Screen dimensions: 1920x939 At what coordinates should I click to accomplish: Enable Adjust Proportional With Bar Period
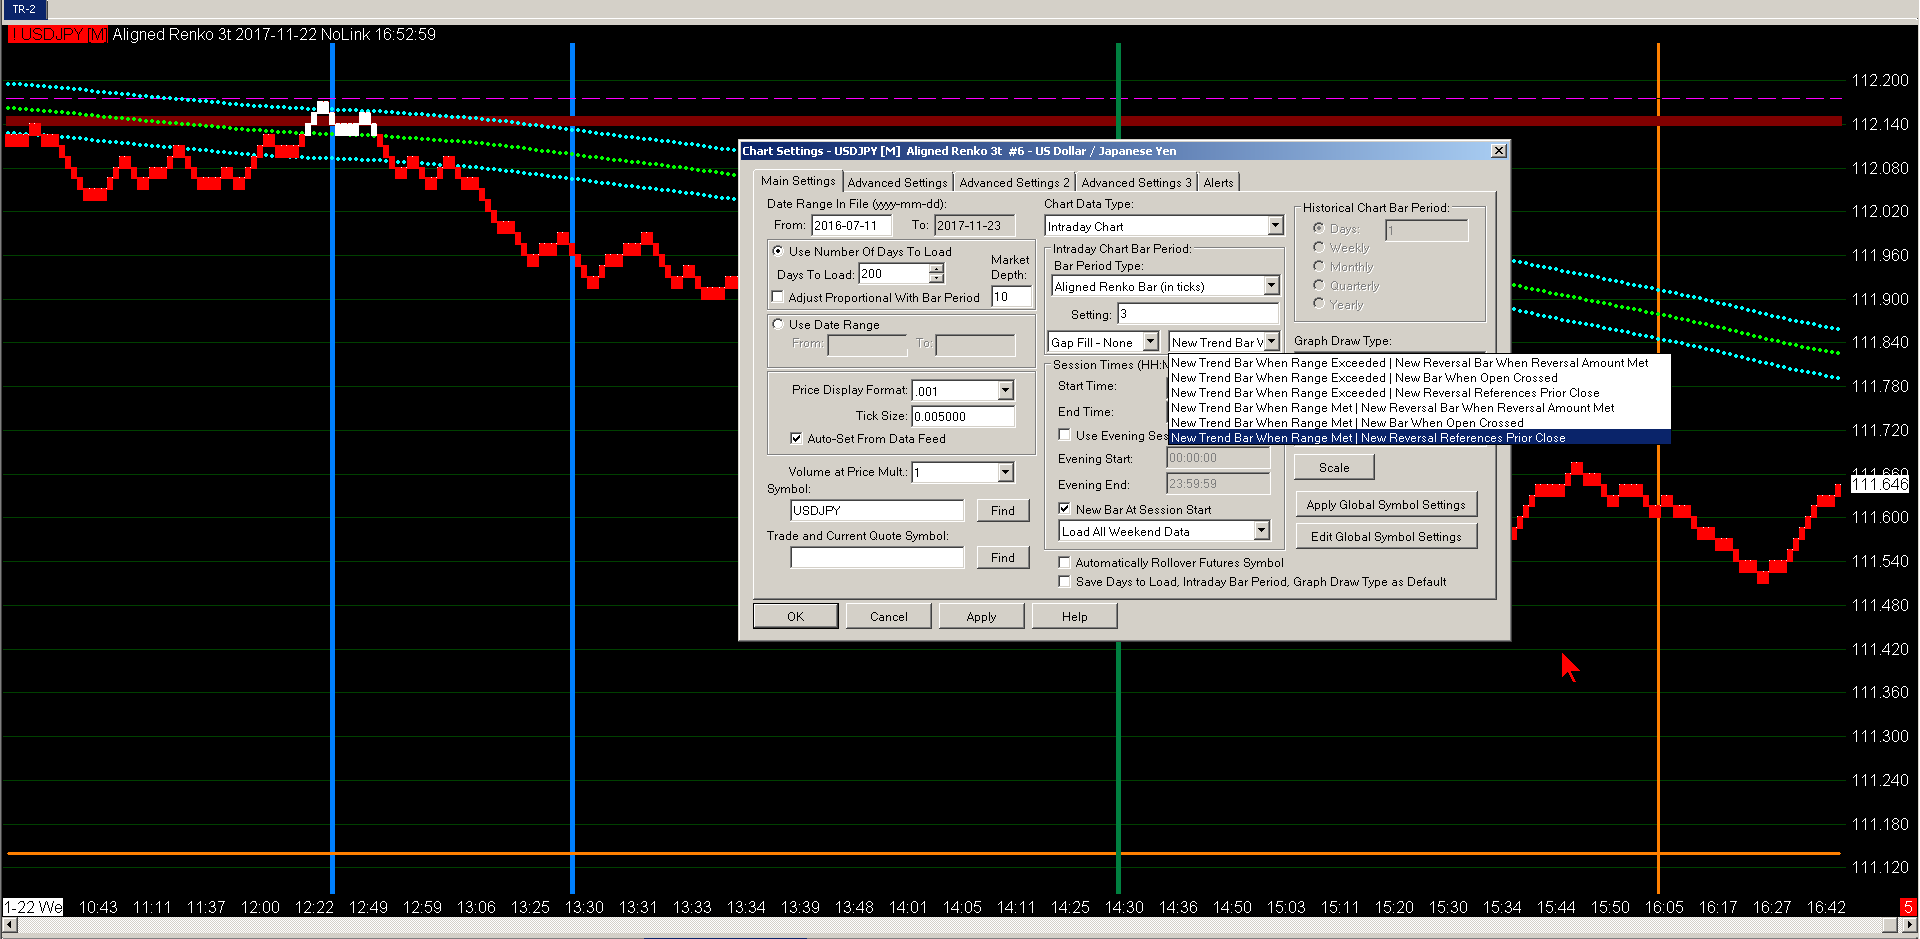point(778,297)
